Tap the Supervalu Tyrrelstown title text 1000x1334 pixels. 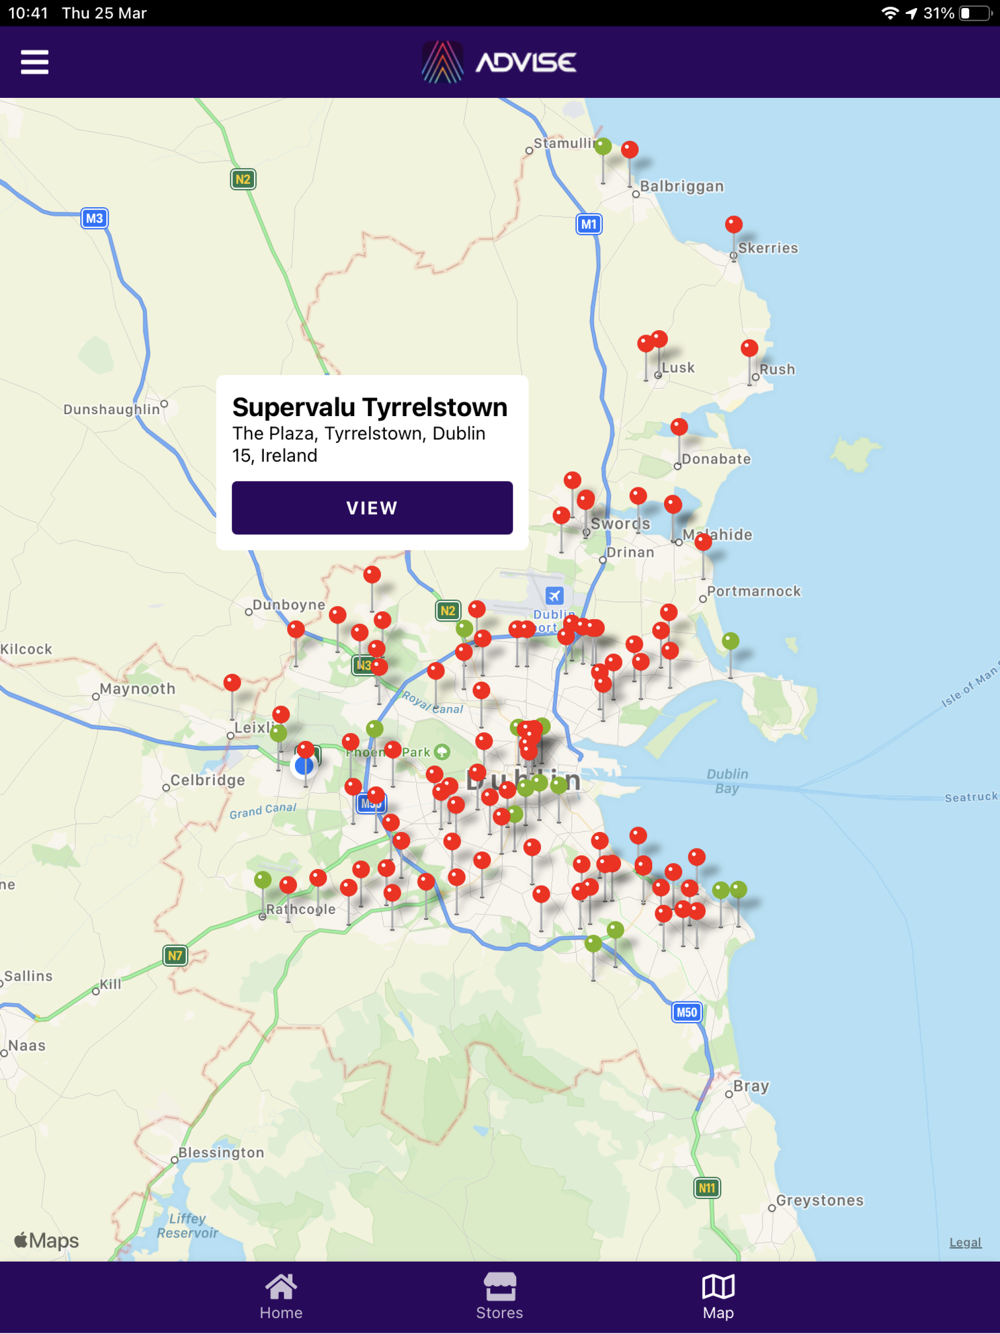click(x=370, y=407)
